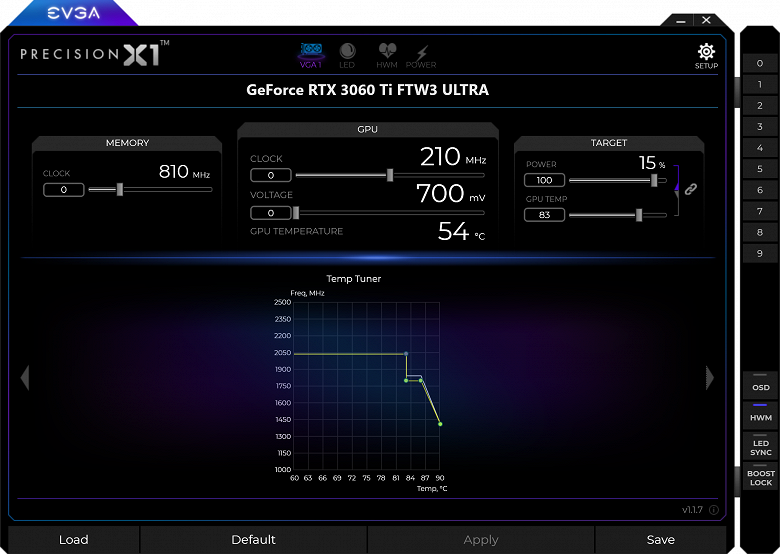Click the GPU clock slider handle
This screenshot has height=554, width=780.
click(x=390, y=175)
